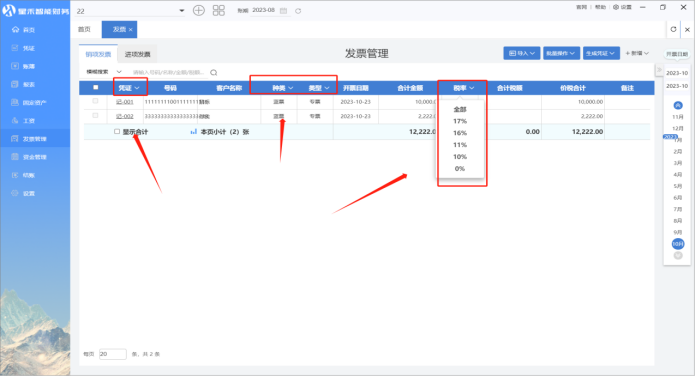Click the round up-arrow in month list
695x377 pixels.
pyautogui.click(x=678, y=105)
